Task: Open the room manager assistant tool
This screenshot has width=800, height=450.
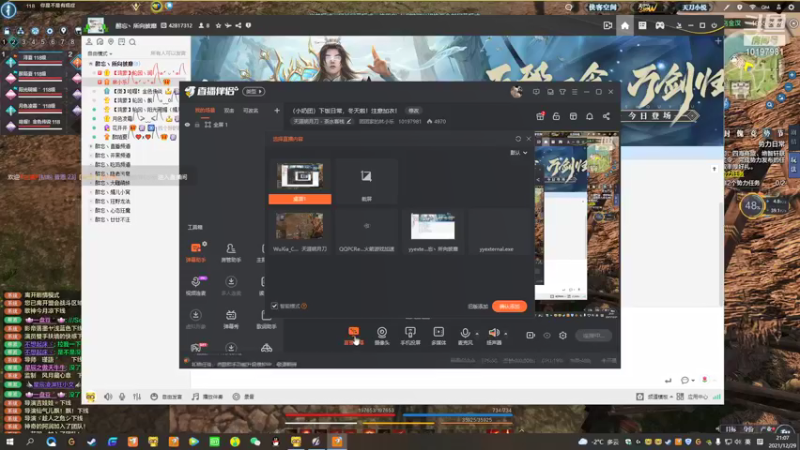Action: coord(231,252)
